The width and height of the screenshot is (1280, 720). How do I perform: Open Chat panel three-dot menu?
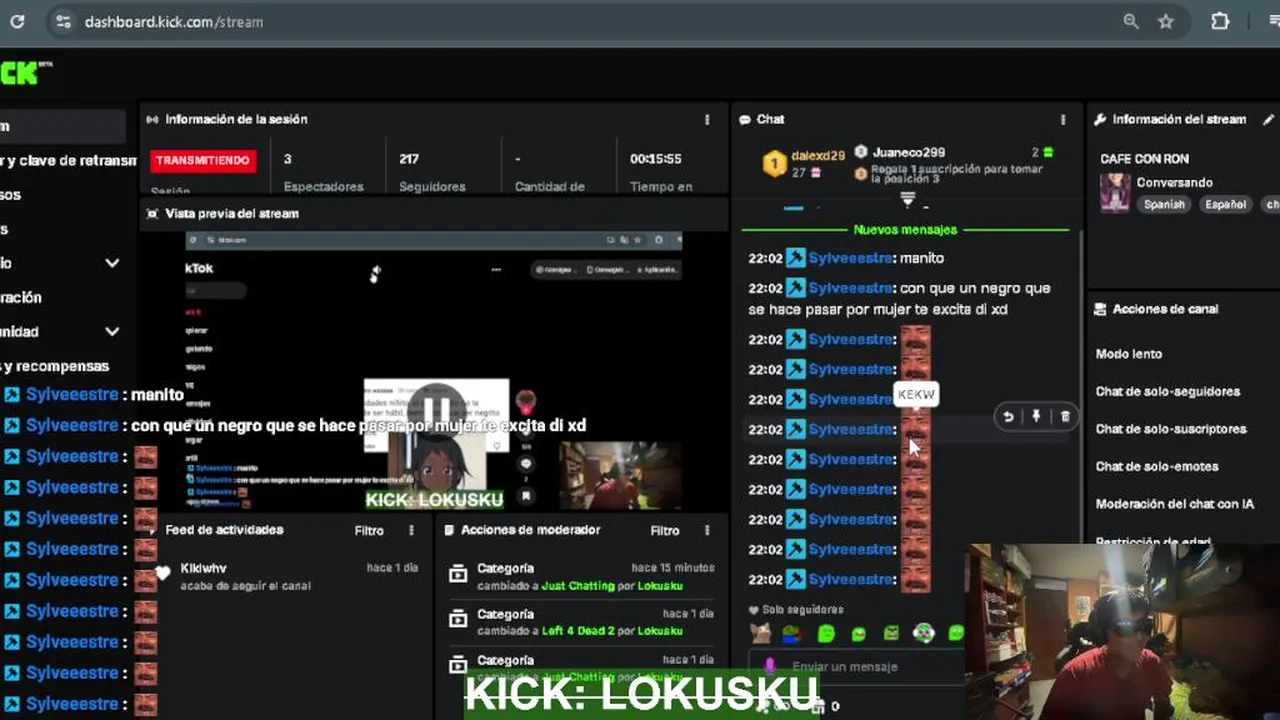(x=1063, y=119)
